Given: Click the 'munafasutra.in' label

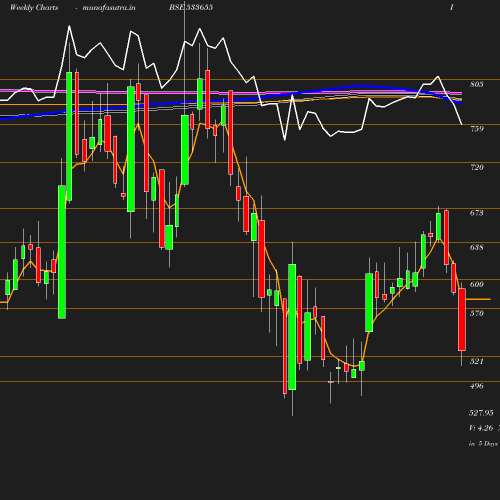Looking at the screenshot, I should tap(109, 8).
